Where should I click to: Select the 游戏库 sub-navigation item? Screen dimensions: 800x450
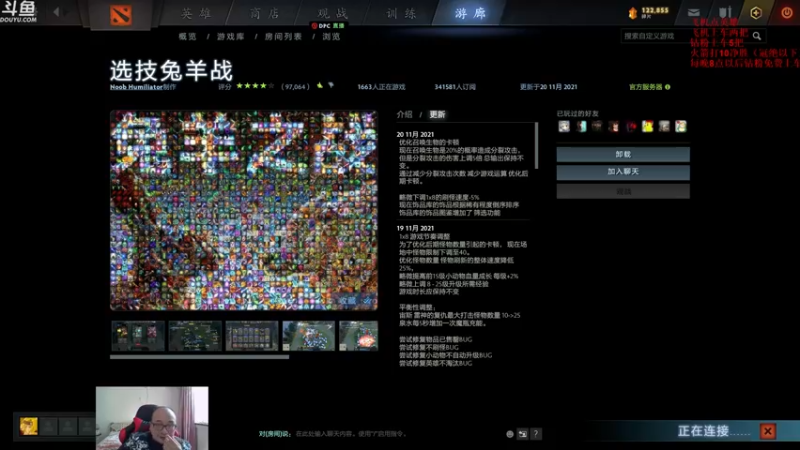[x=231, y=37]
